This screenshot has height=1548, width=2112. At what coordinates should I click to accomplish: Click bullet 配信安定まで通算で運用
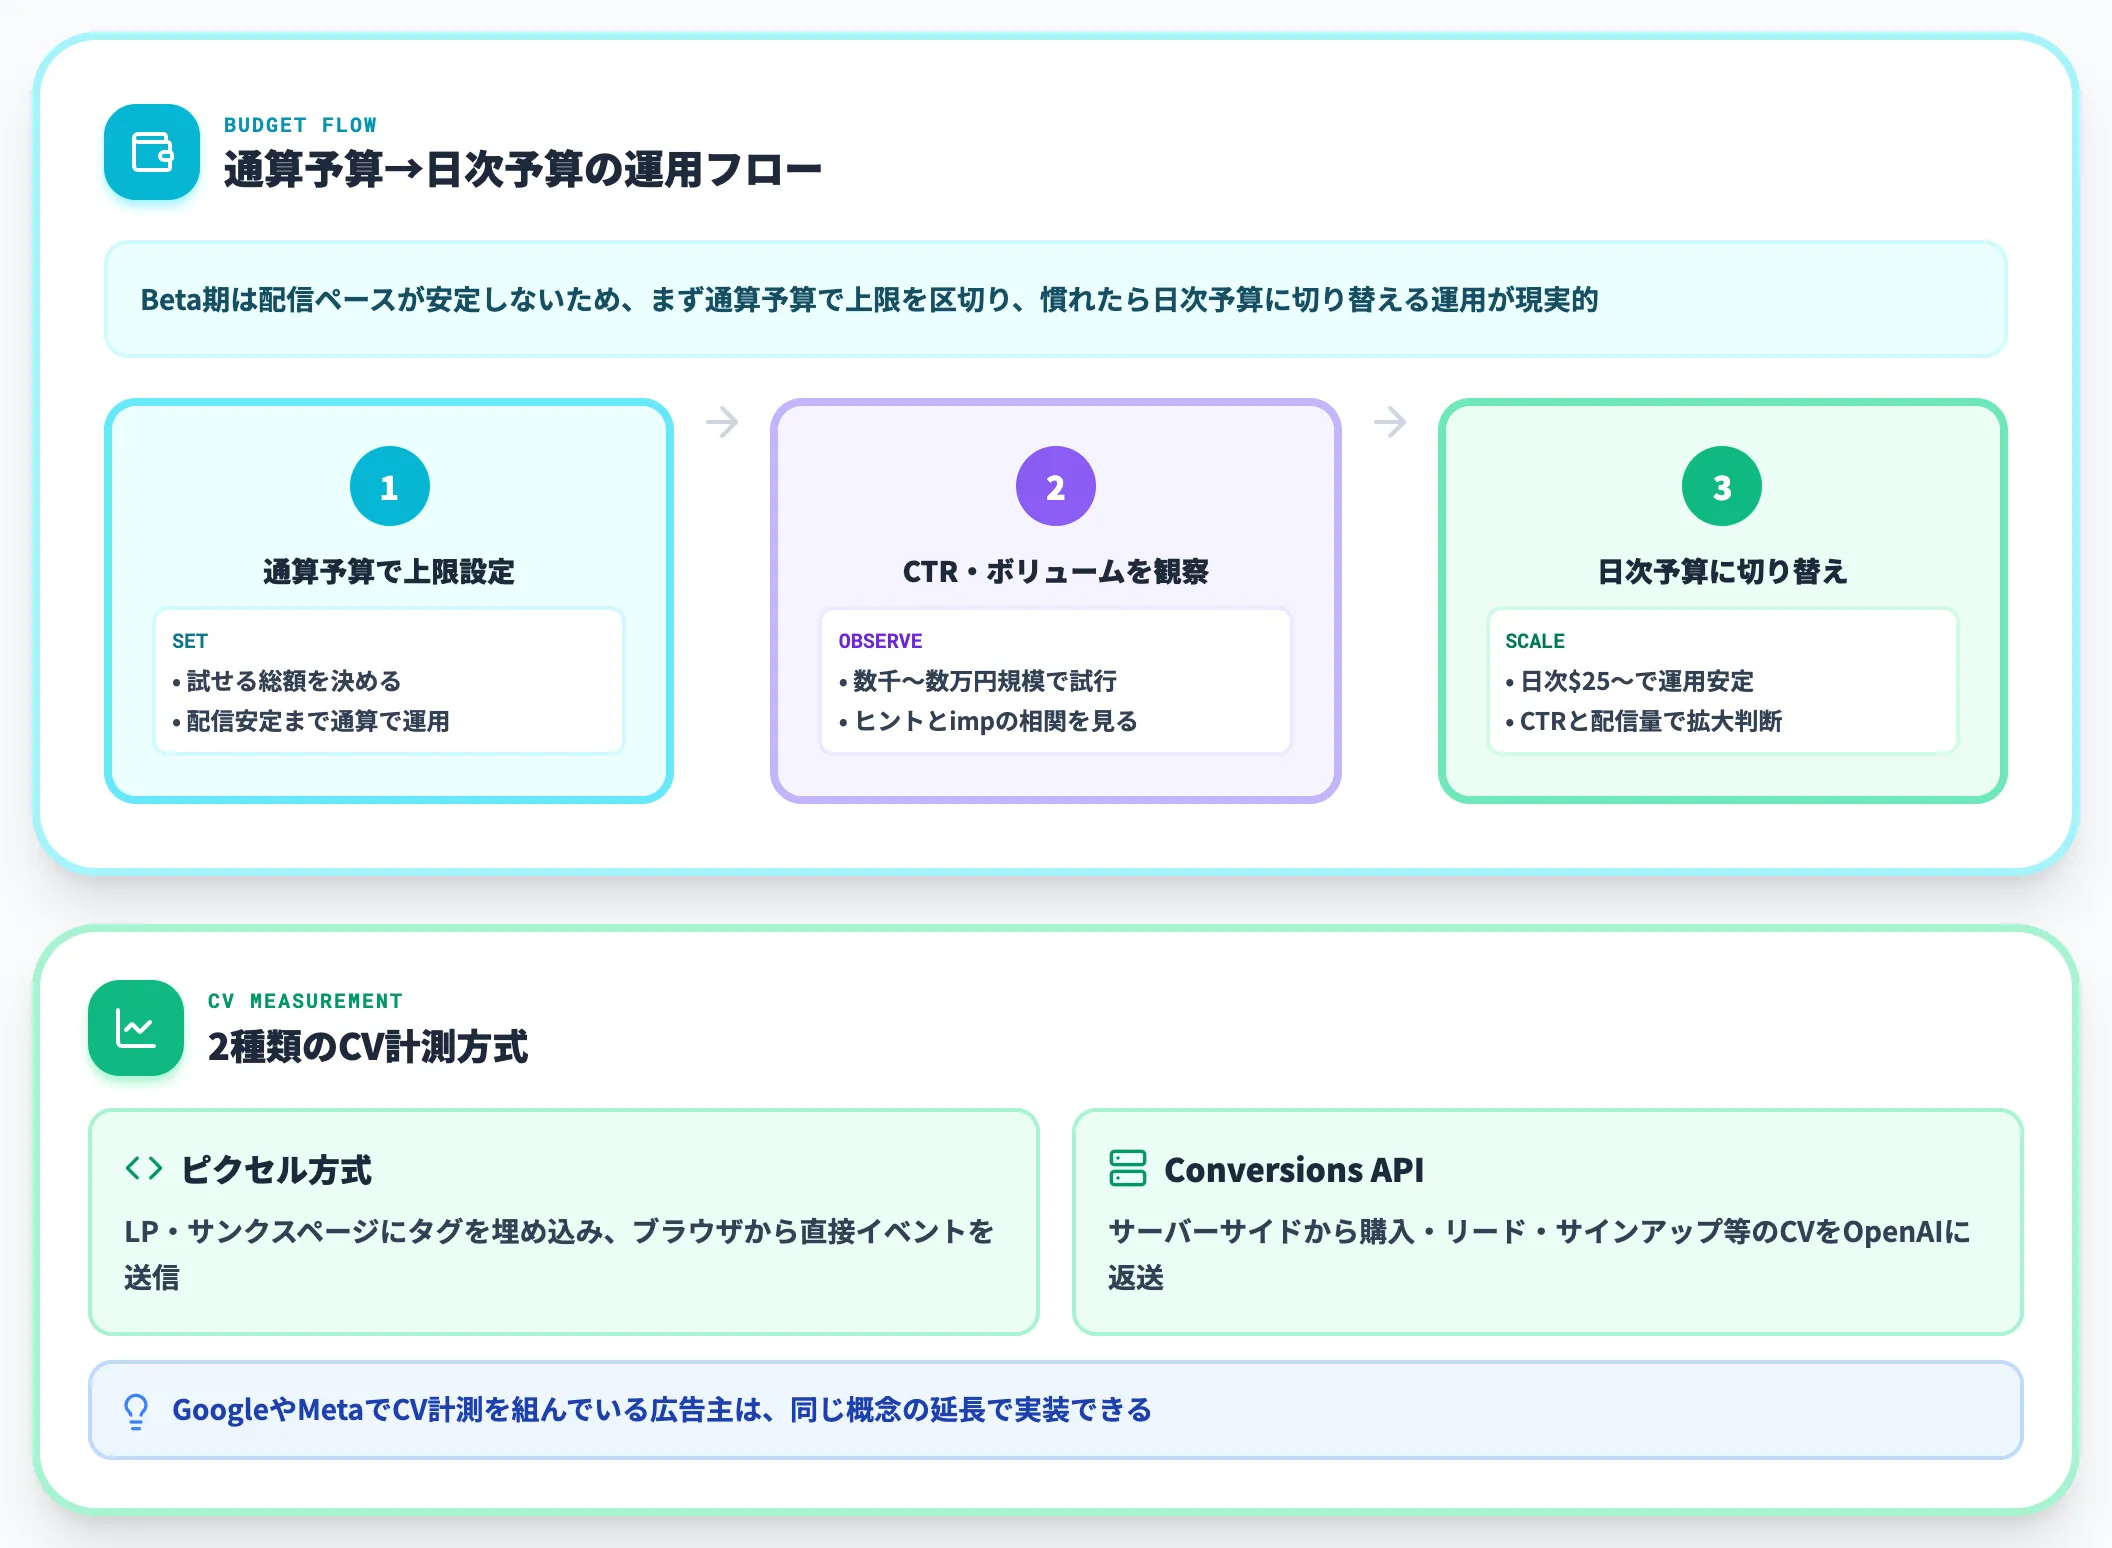coord(311,721)
